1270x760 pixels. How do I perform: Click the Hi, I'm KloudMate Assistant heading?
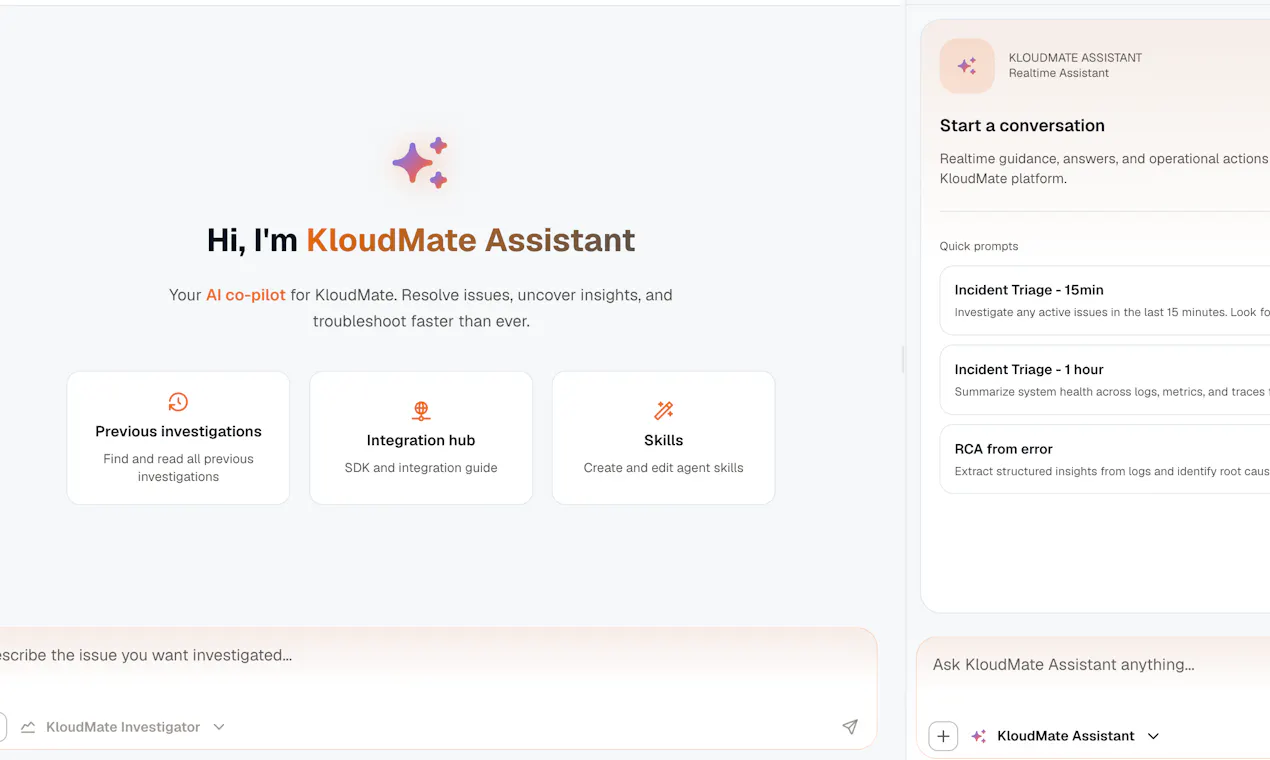tap(421, 240)
